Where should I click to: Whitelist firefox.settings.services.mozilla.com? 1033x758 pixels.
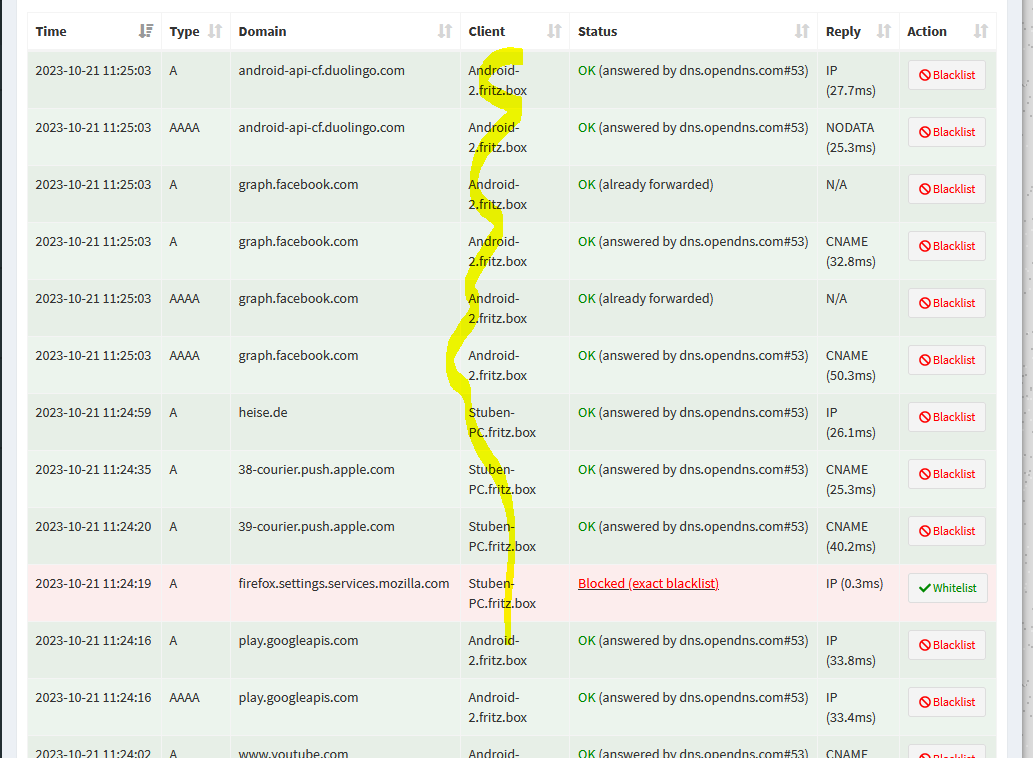pos(947,588)
